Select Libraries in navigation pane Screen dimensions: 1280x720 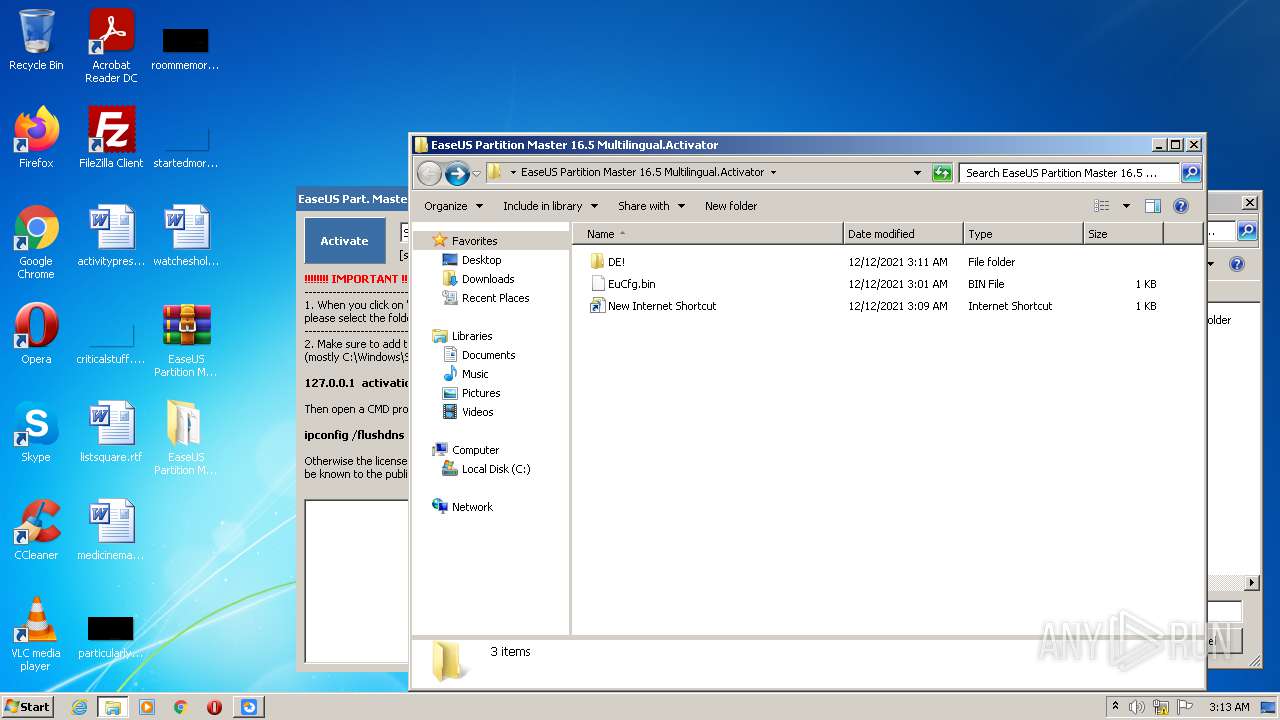(x=471, y=336)
